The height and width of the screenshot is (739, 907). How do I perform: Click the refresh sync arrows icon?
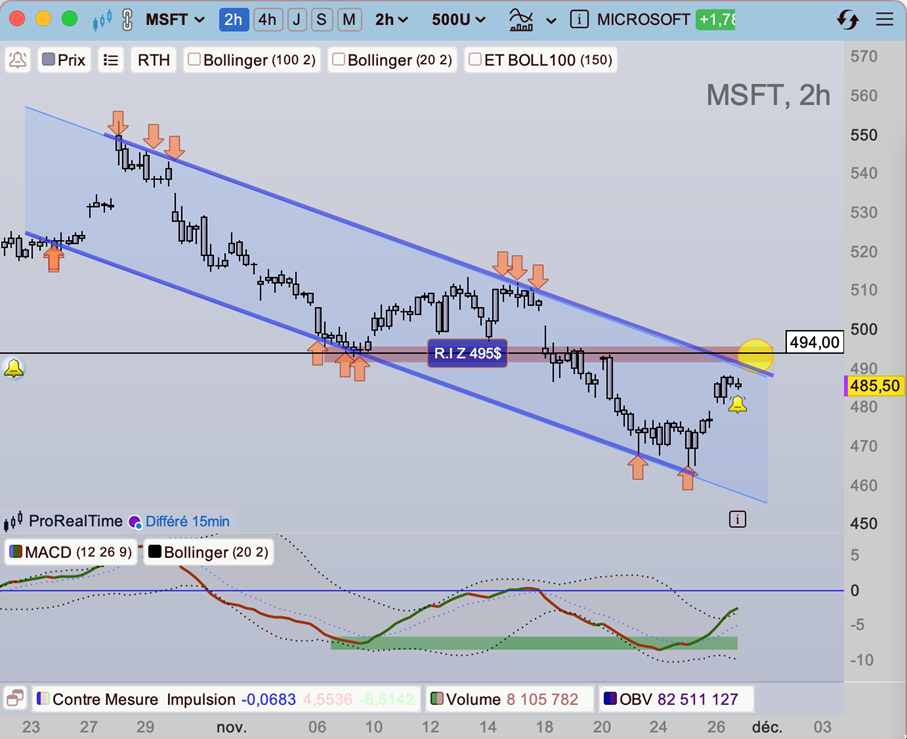tap(847, 20)
